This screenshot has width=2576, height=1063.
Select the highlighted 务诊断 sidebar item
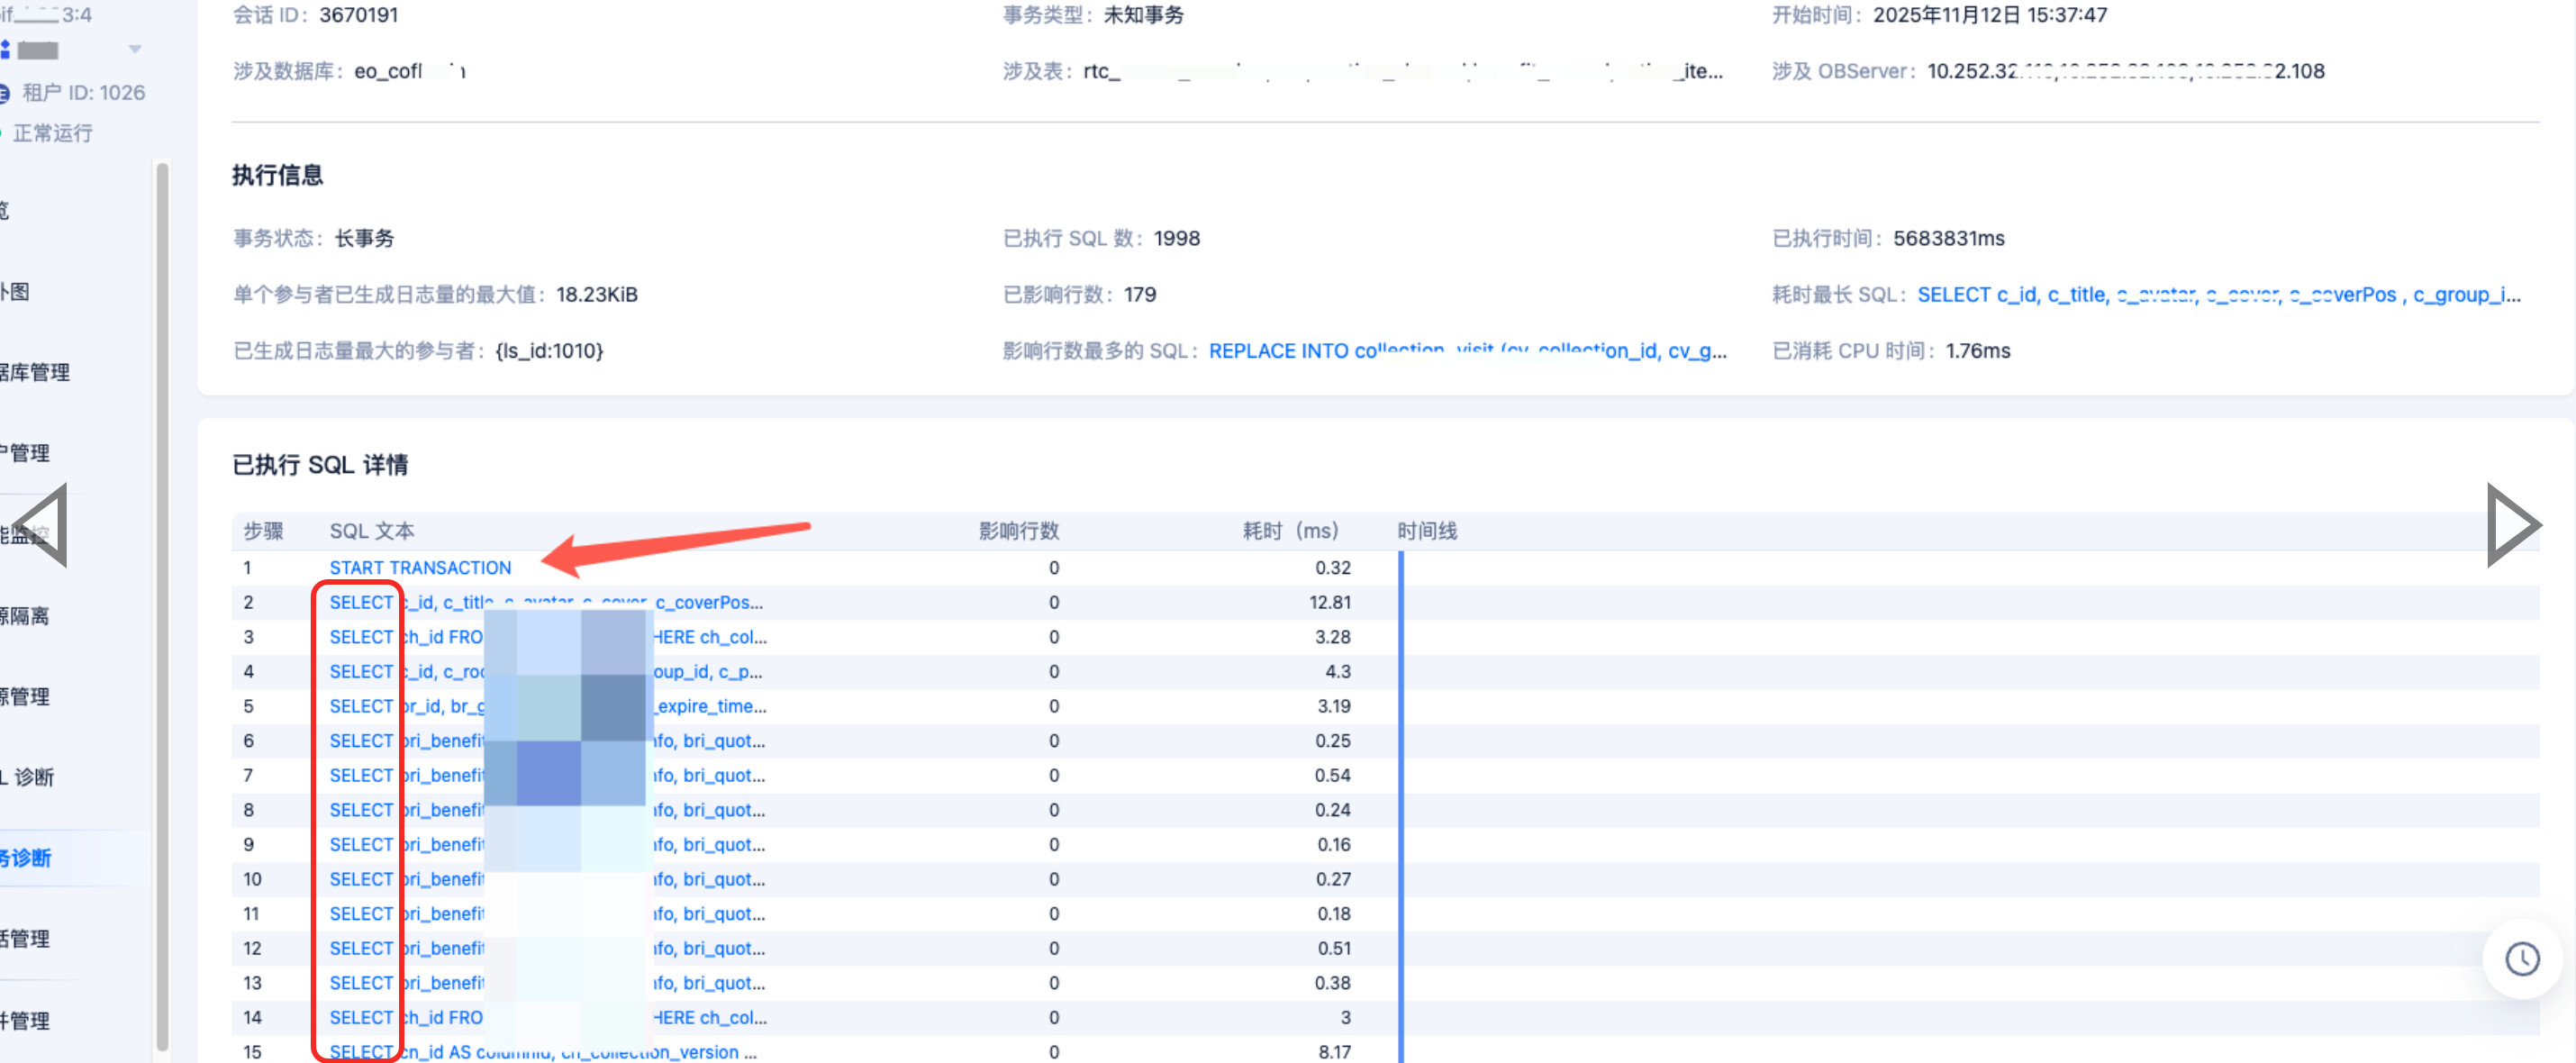pyautogui.click(x=27, y=858)
